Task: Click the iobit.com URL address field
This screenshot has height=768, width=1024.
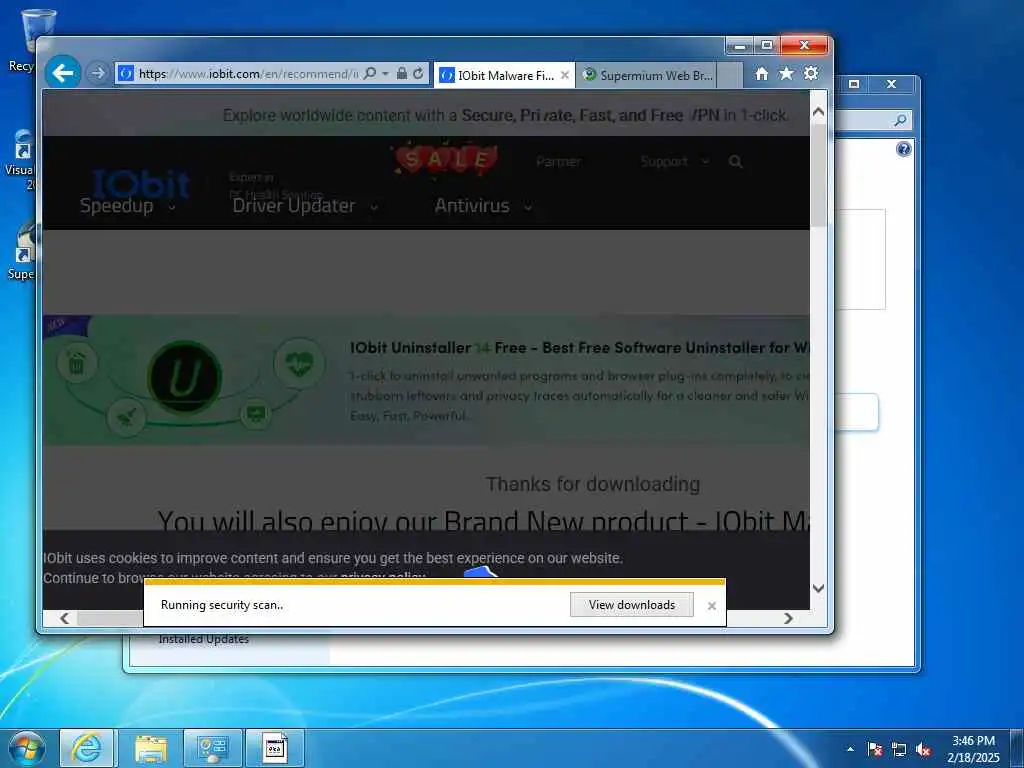Action: (x=248, y=74)
